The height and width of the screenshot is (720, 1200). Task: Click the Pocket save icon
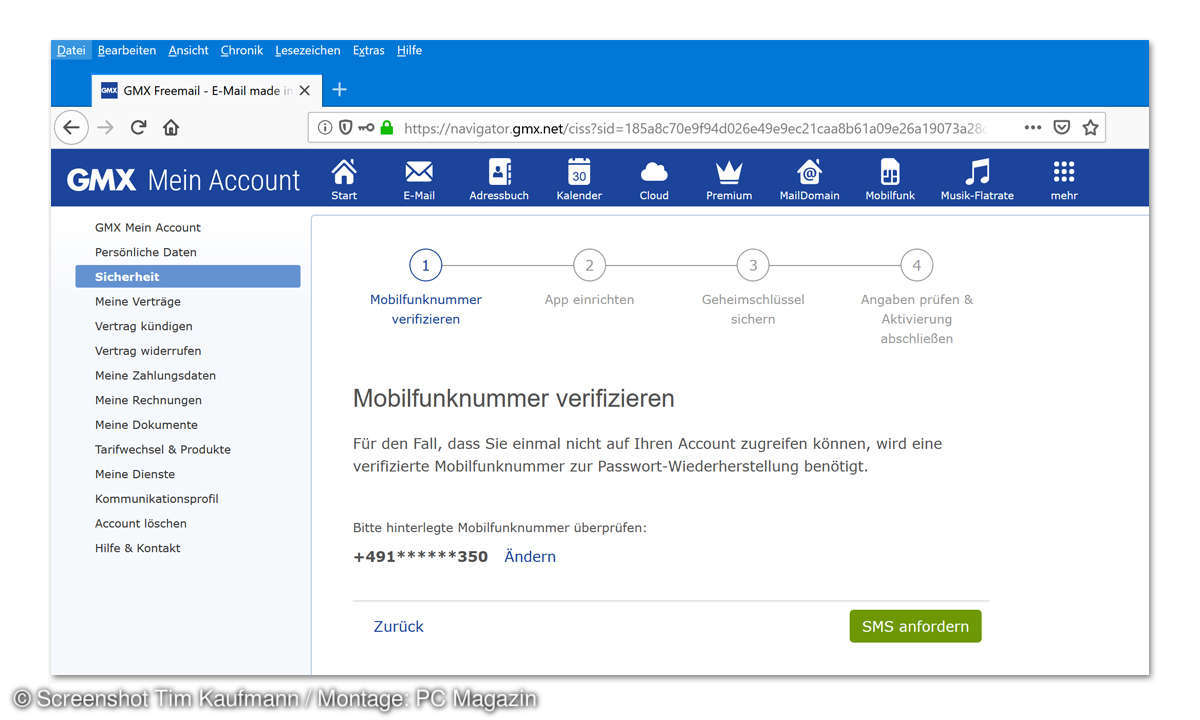pos(1062,128)
